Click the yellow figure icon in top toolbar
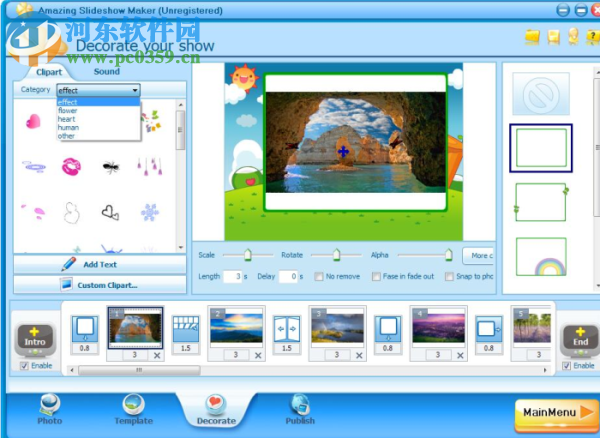600x438 pixels. (573, 37)
